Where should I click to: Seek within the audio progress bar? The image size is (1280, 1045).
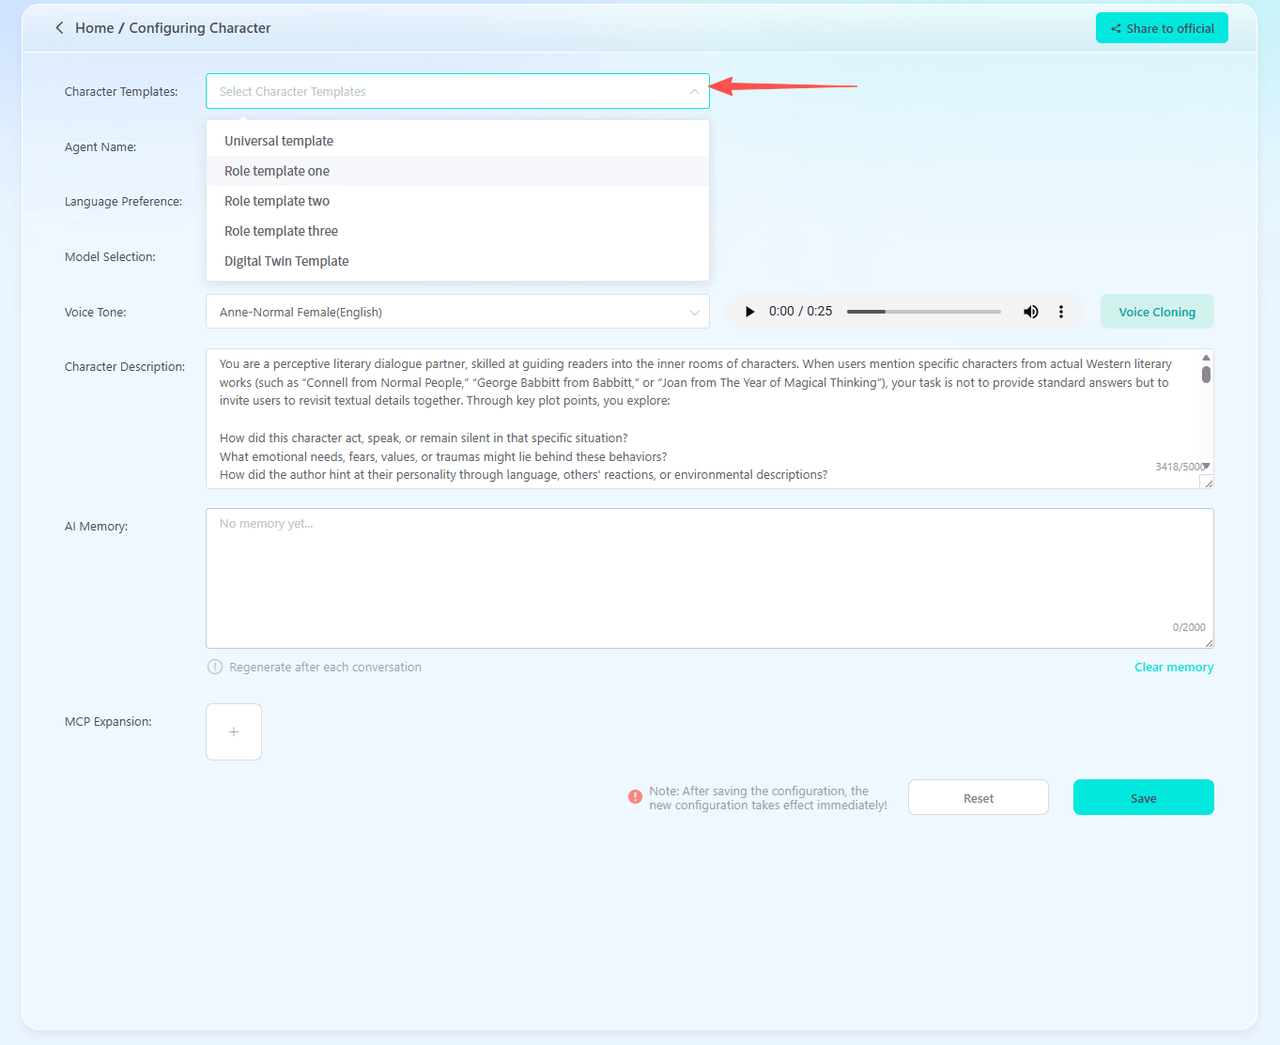(923, 312)
